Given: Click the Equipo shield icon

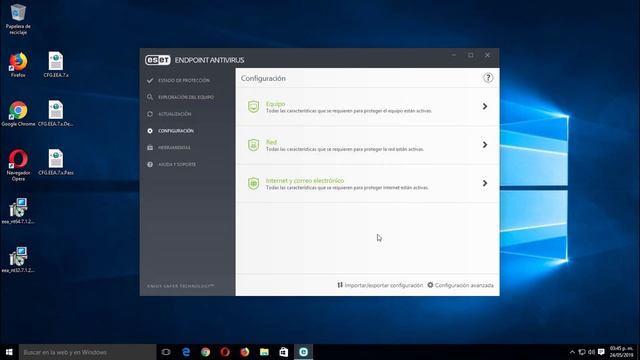Looking at the screenshot, I should pos(253,107).
